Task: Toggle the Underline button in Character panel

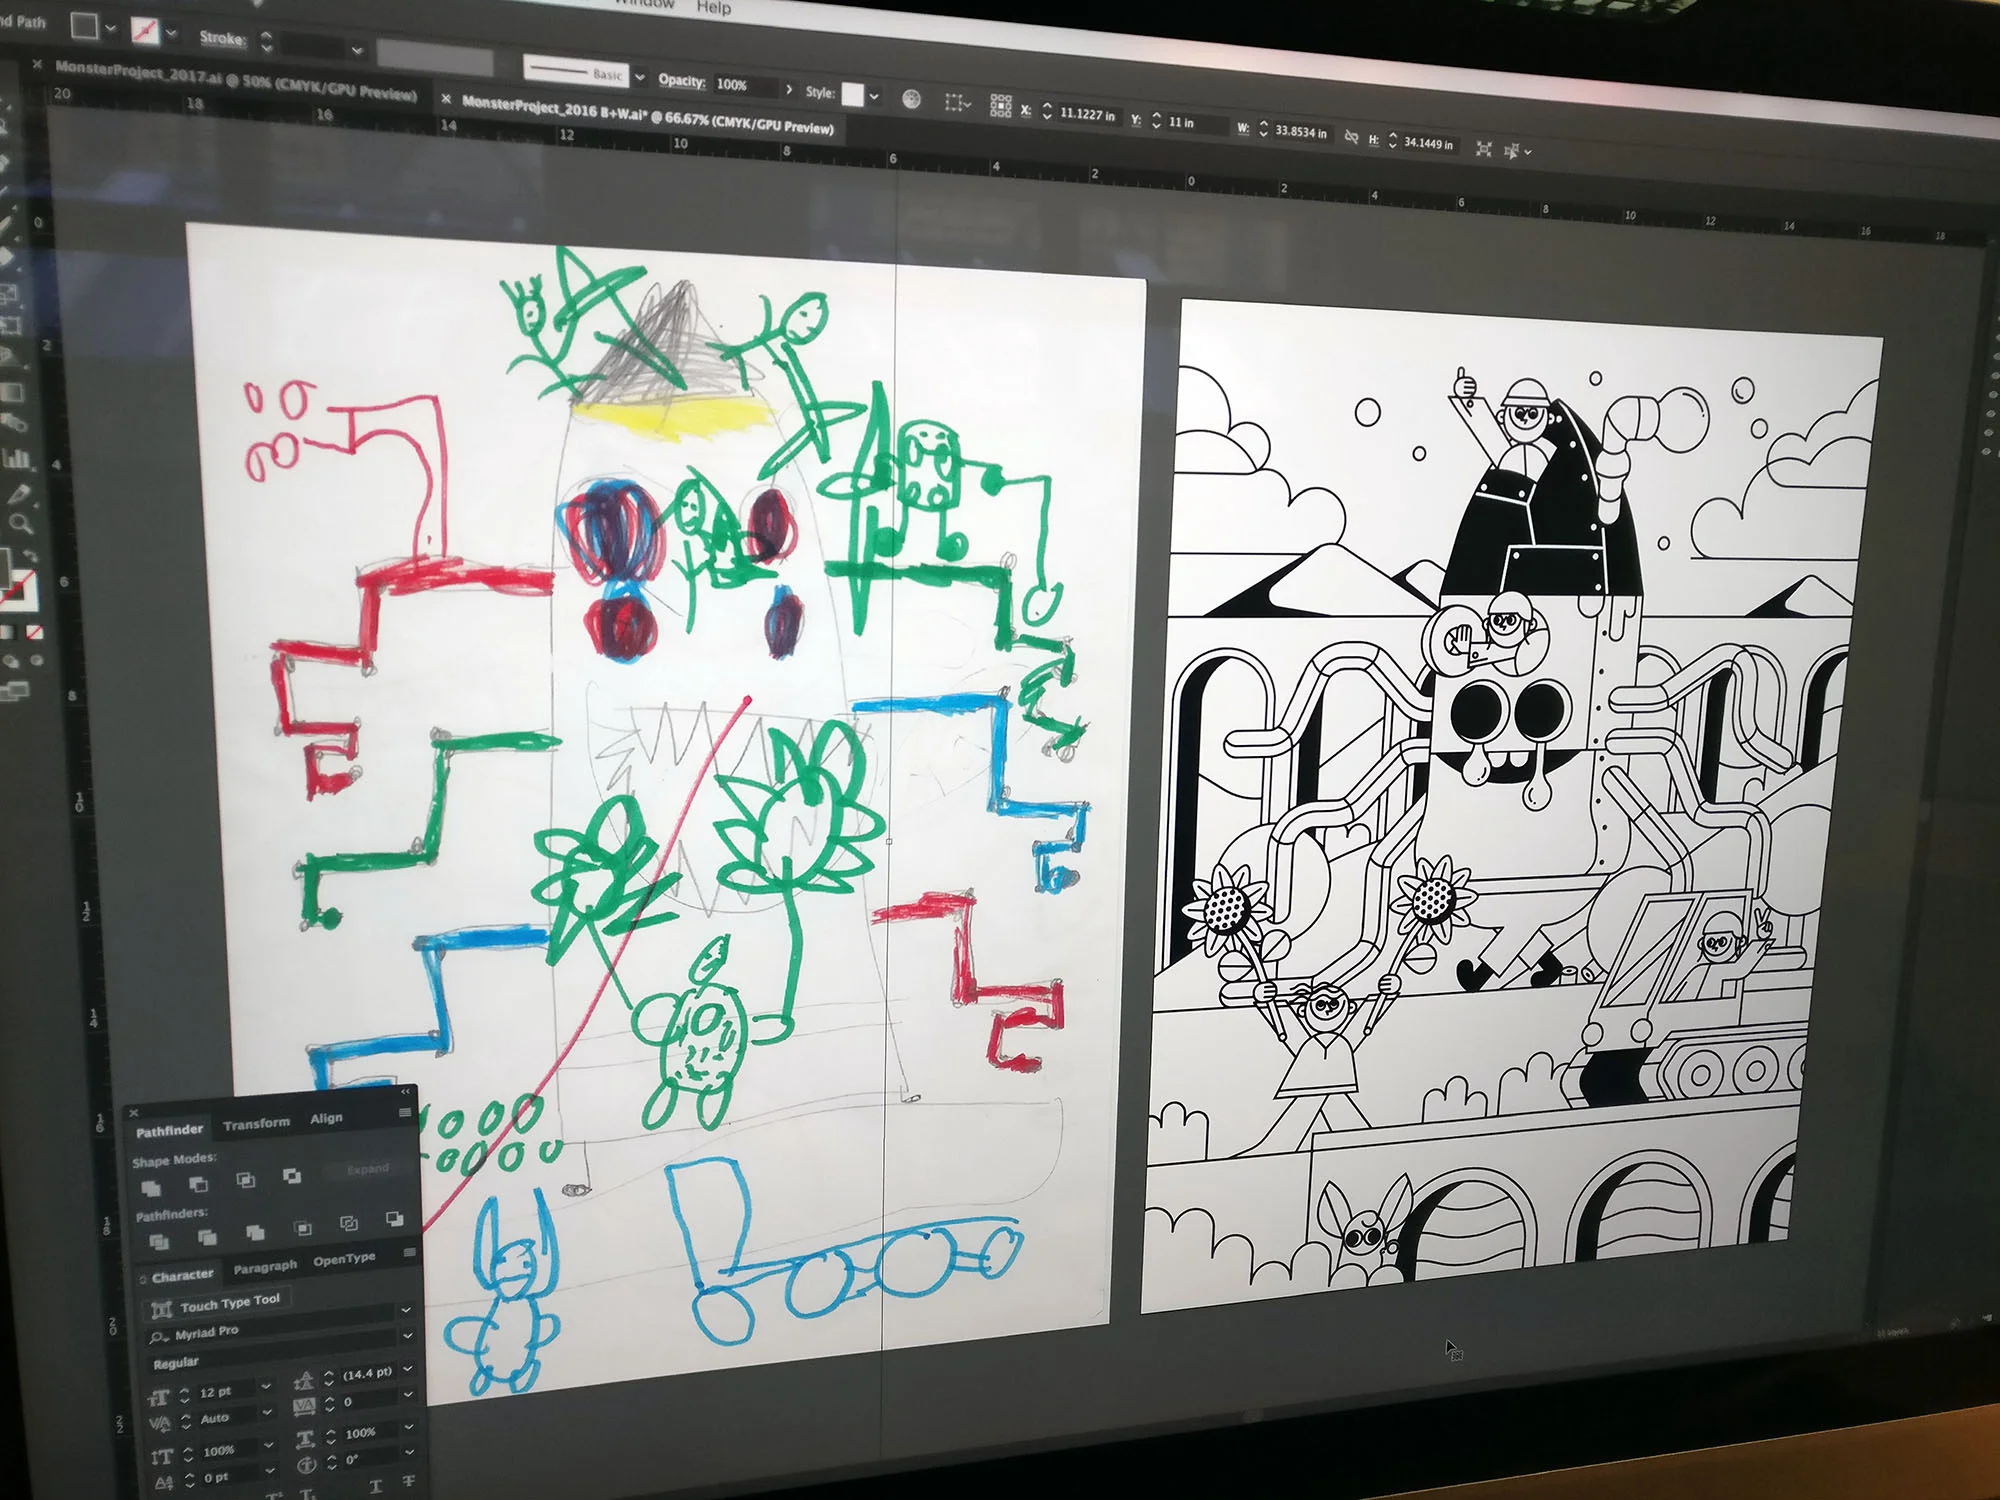Action: pos(375,1486)
